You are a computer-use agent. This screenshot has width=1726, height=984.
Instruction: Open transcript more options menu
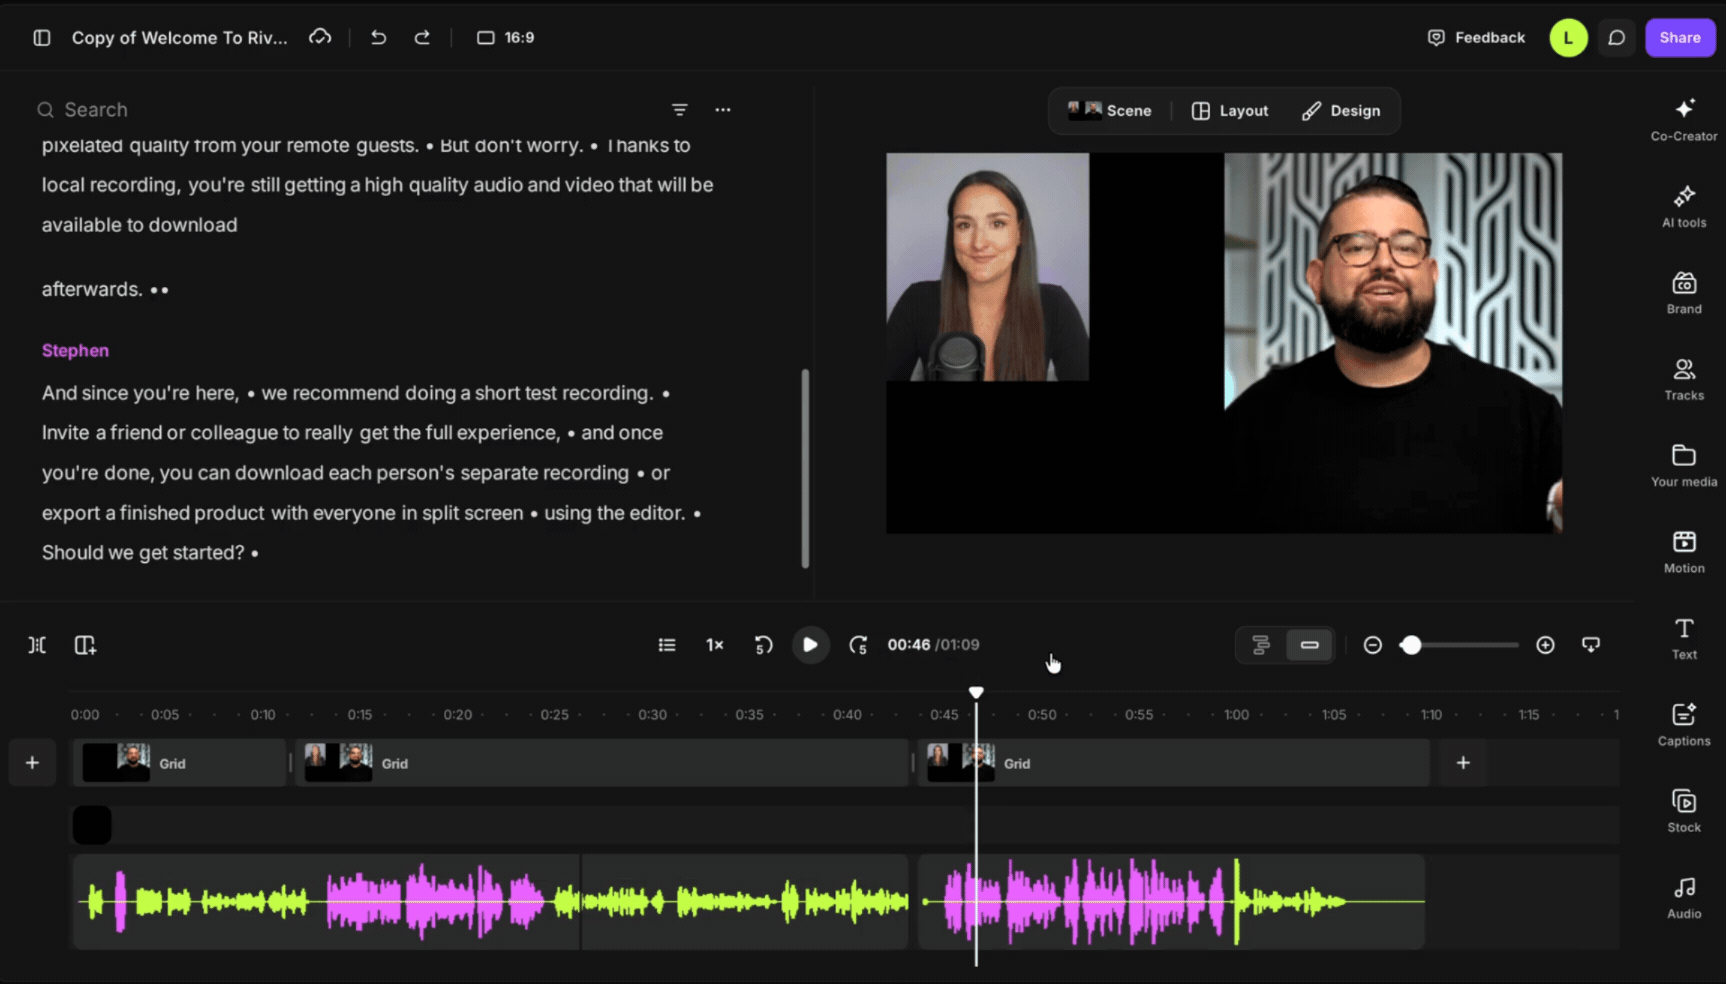coord(723,110)
